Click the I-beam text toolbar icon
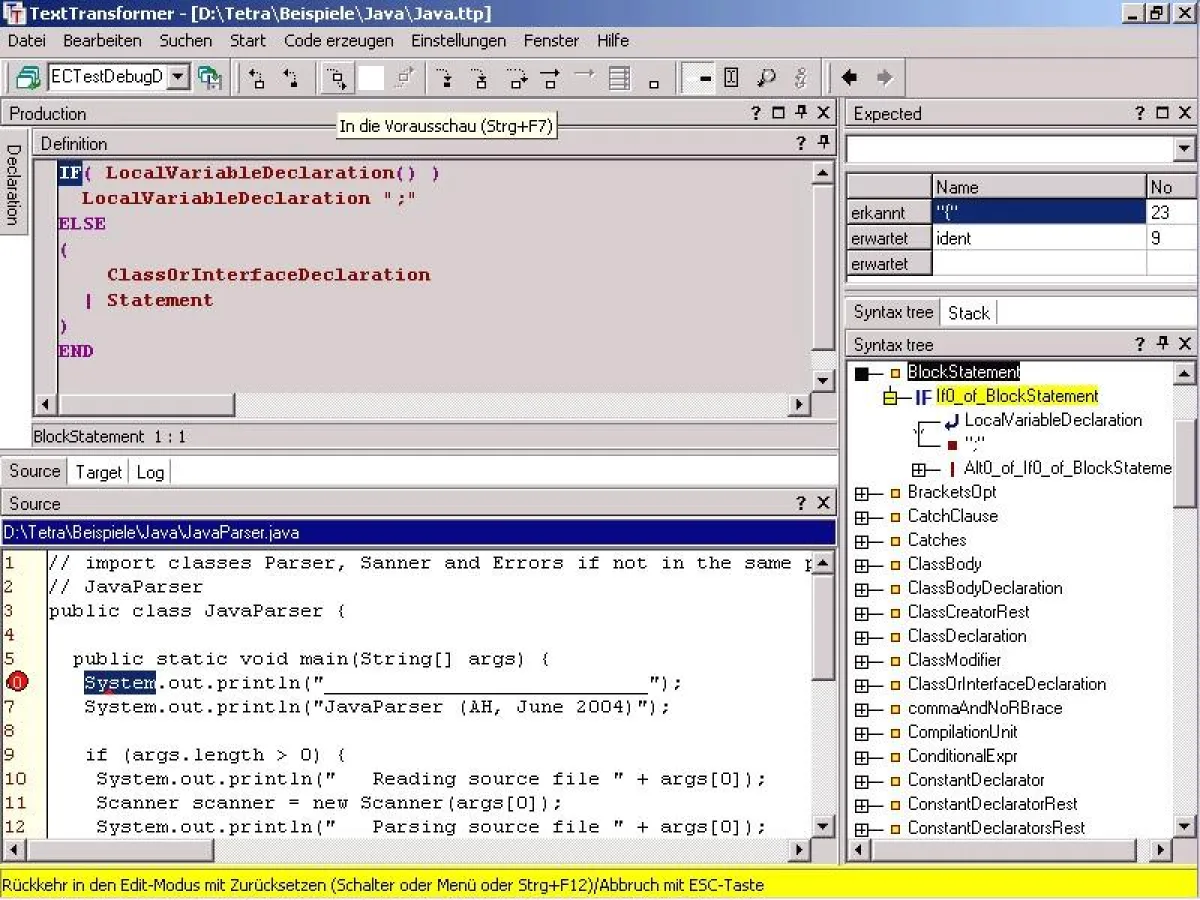This screenshot has width=1200, height=900. point(732,77)
